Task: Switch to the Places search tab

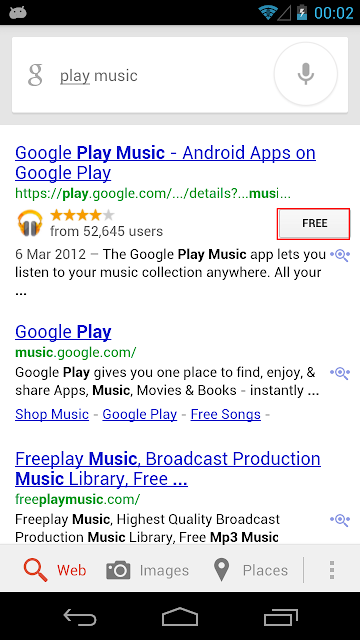Action: pyautogui.click(x=251, y=570)
